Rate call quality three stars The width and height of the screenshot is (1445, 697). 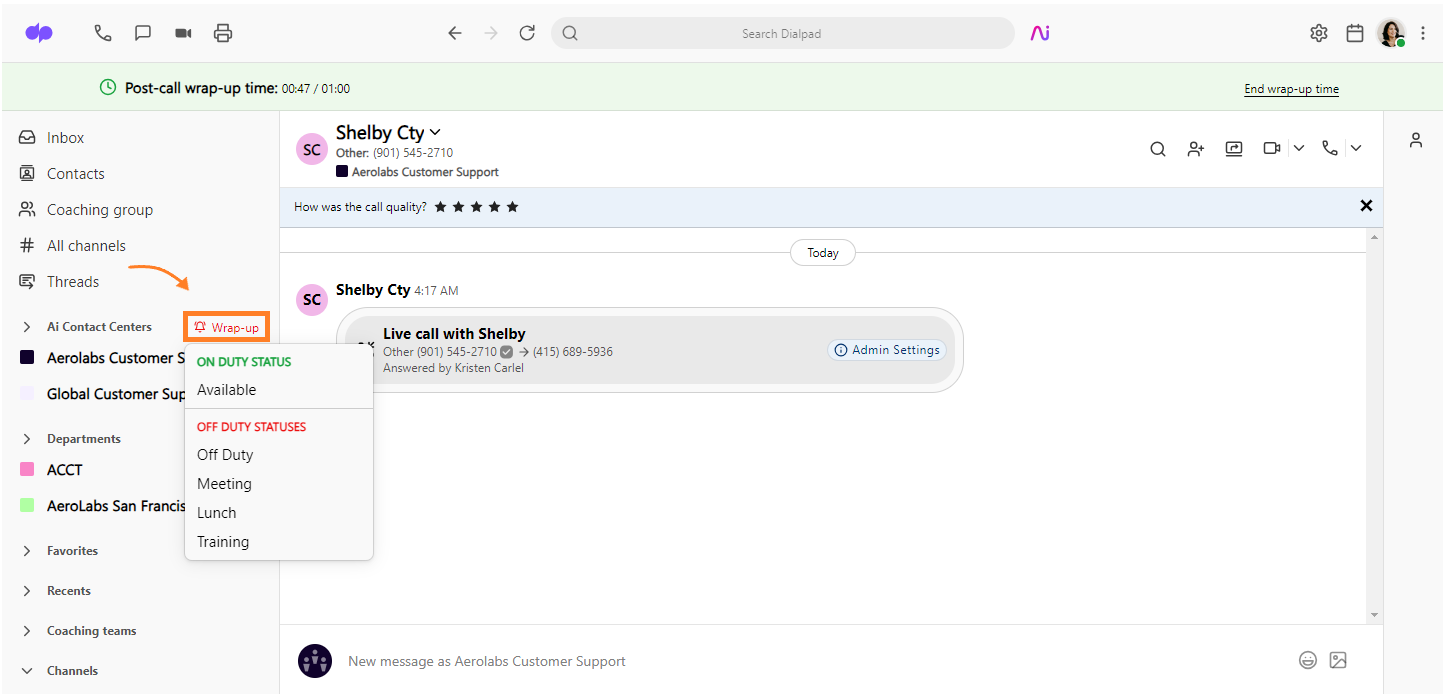[x=477, y=207]
